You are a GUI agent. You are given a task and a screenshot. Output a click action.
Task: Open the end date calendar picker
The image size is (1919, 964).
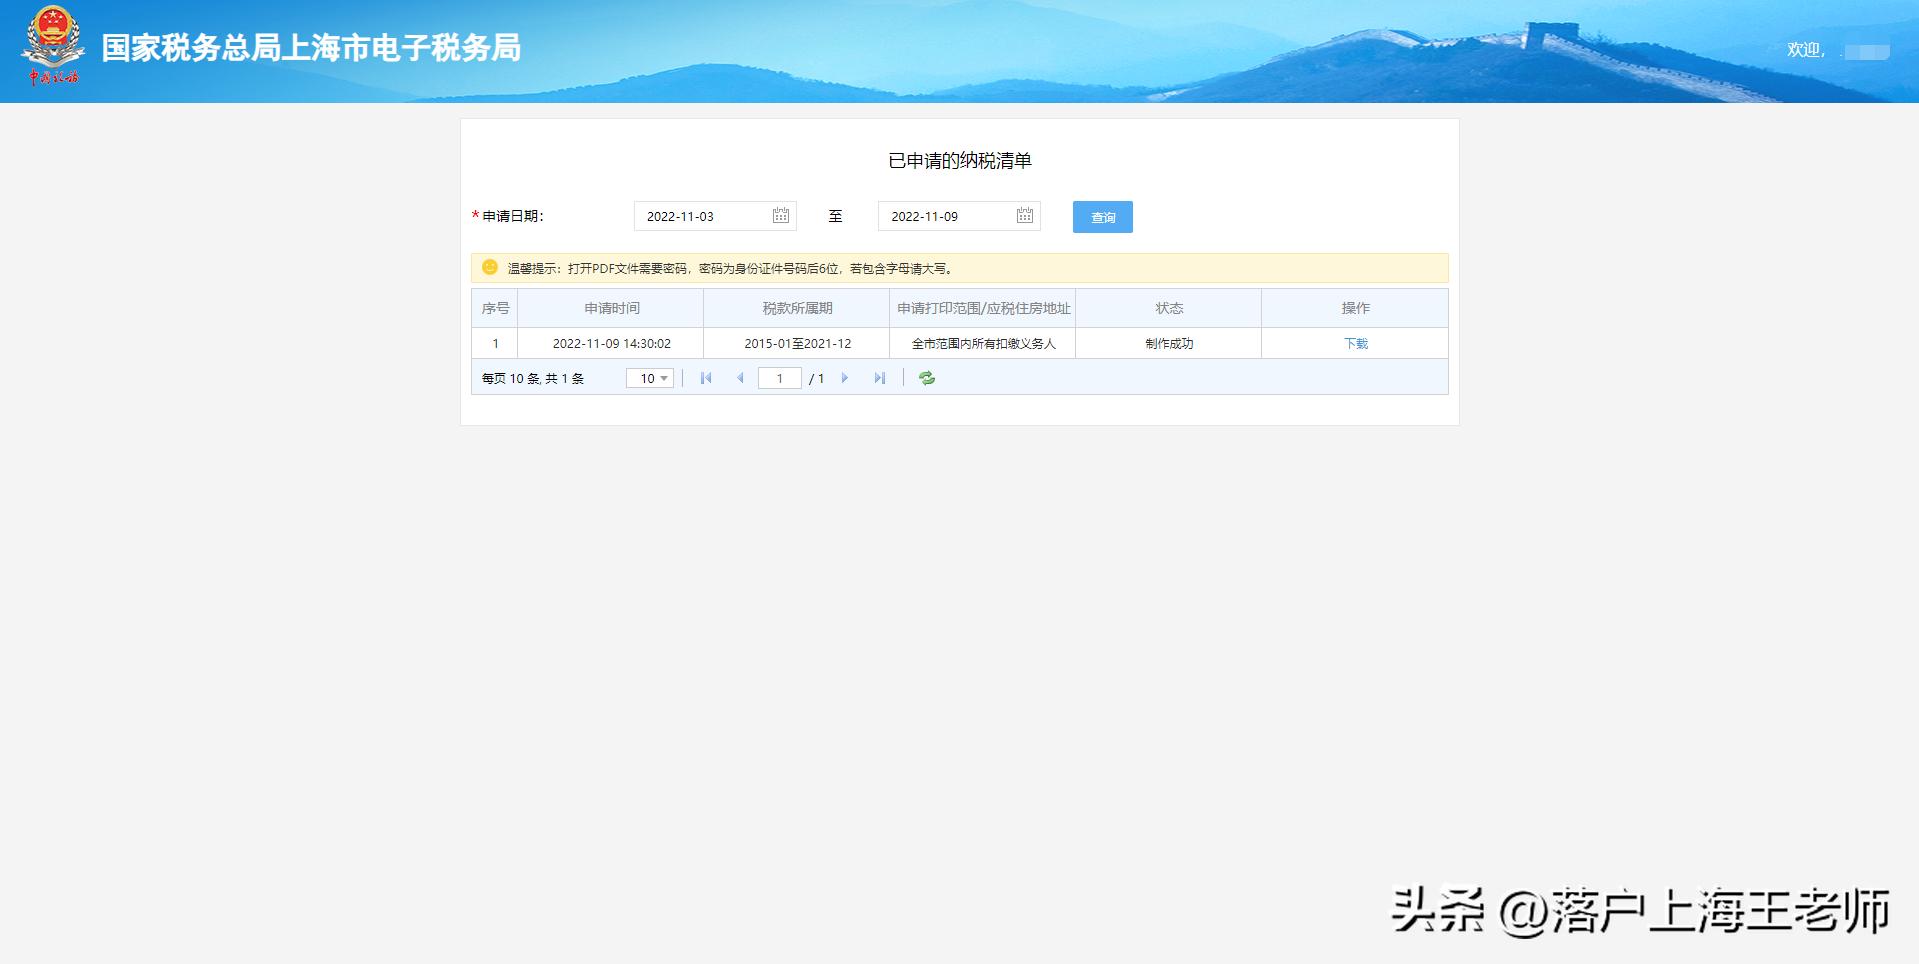(x=1023, y=216)
